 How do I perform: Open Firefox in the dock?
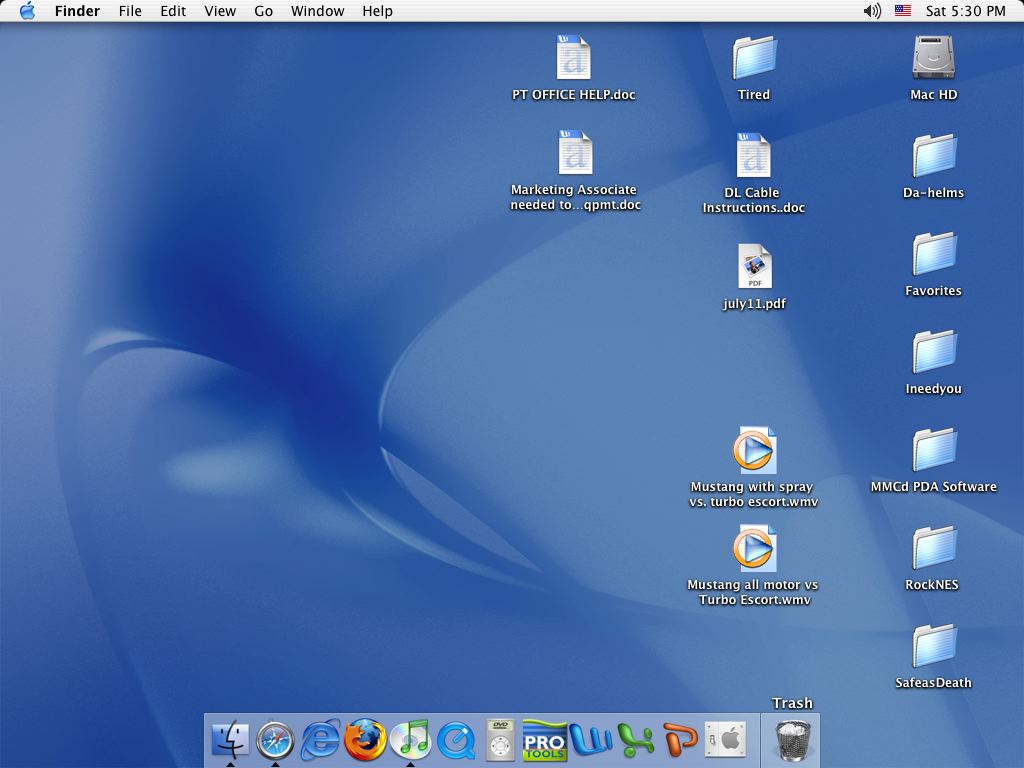(x=365, y=740)
